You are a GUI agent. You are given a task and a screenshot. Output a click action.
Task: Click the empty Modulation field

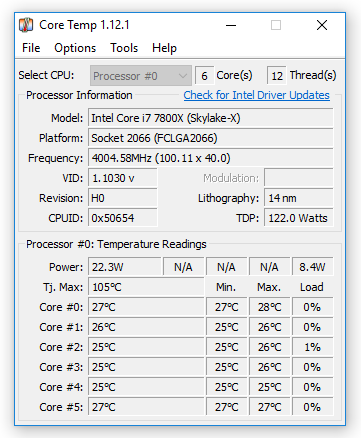tap(299, 178)
